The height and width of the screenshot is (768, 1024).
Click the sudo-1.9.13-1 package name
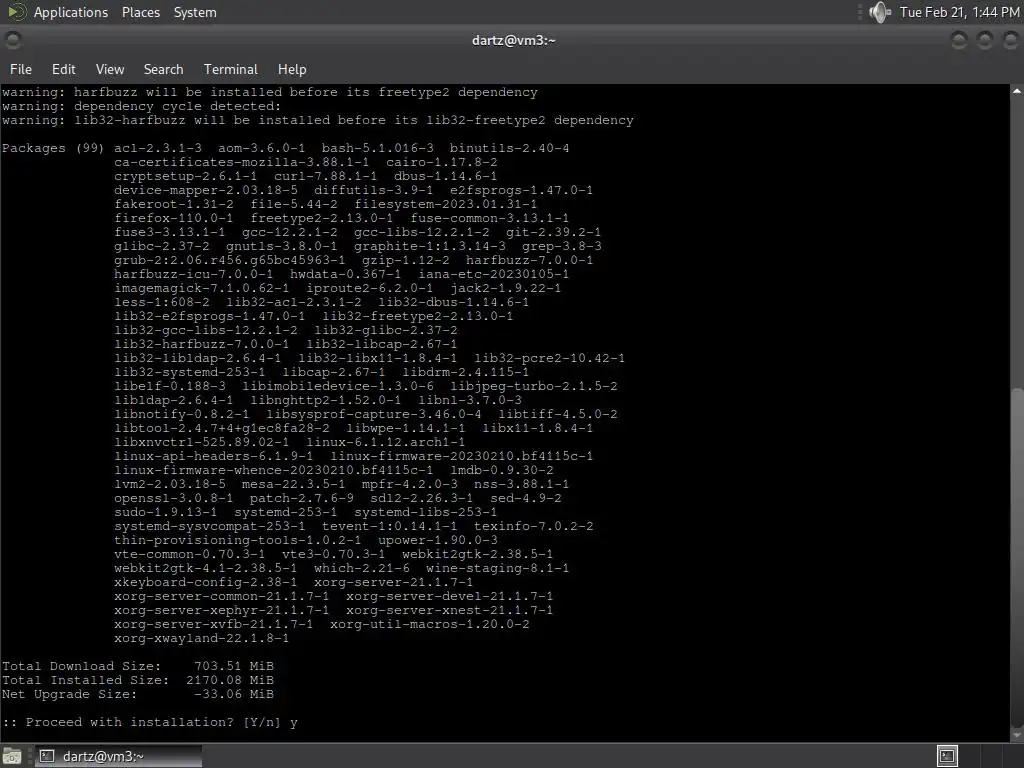(165, 512)
